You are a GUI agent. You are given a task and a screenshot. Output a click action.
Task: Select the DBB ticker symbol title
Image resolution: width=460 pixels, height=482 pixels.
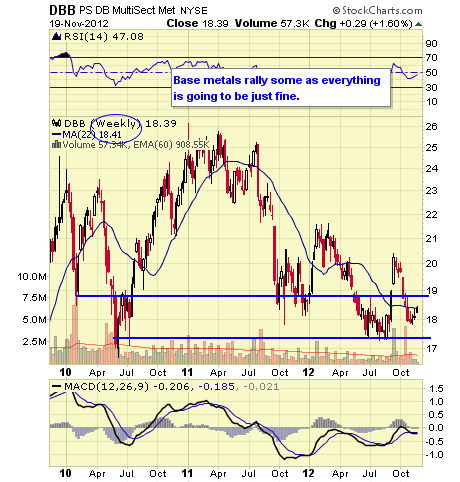tap(62, 11)
